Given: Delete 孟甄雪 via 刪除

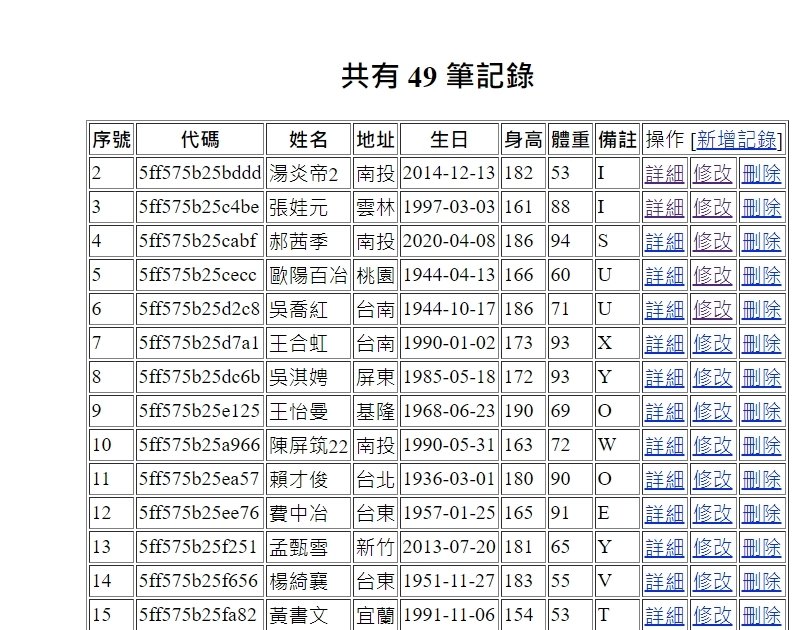Looking at the screenshot, I should (761, 548).
